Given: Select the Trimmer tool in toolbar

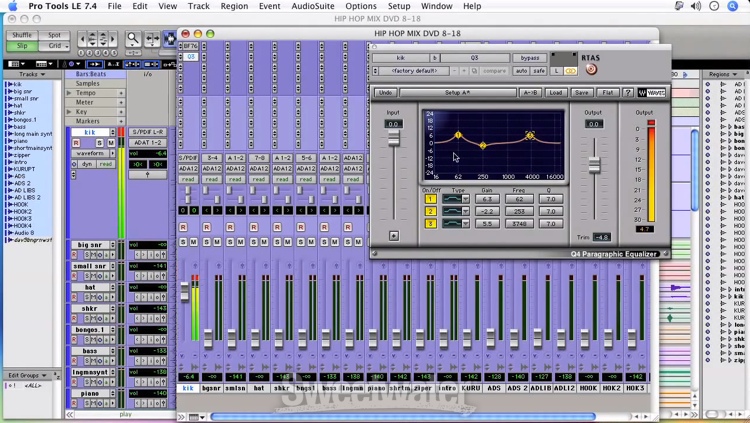Looking at the screenshot, I should (x=152, y=39).
